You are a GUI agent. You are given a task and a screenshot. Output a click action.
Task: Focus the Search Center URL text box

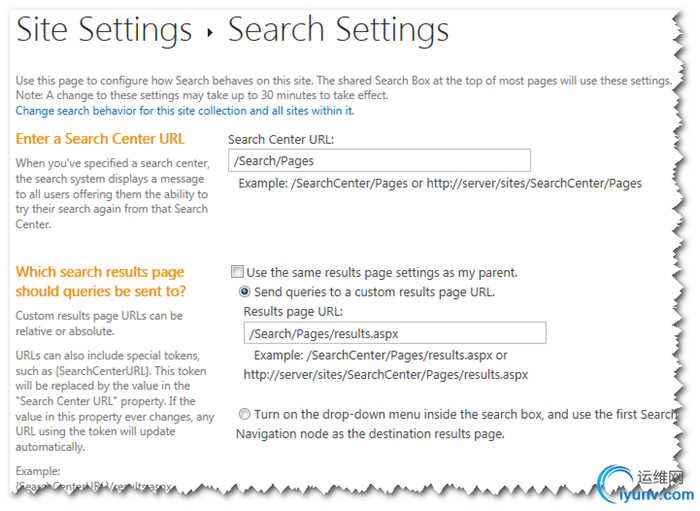tap(379, 160)
